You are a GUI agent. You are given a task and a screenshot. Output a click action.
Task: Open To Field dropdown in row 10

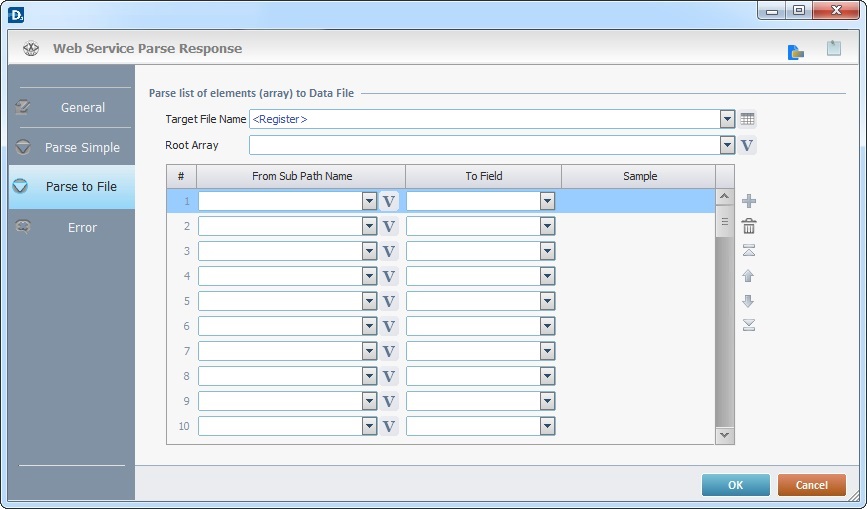click(547, 426)
